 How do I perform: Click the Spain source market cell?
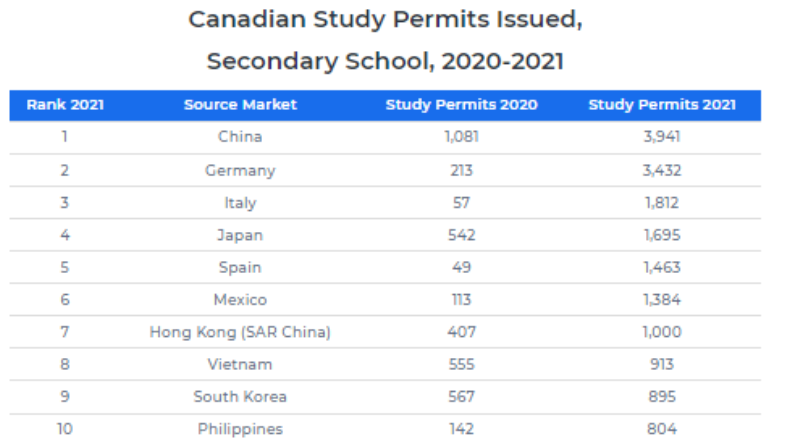(x=240, y=267)
